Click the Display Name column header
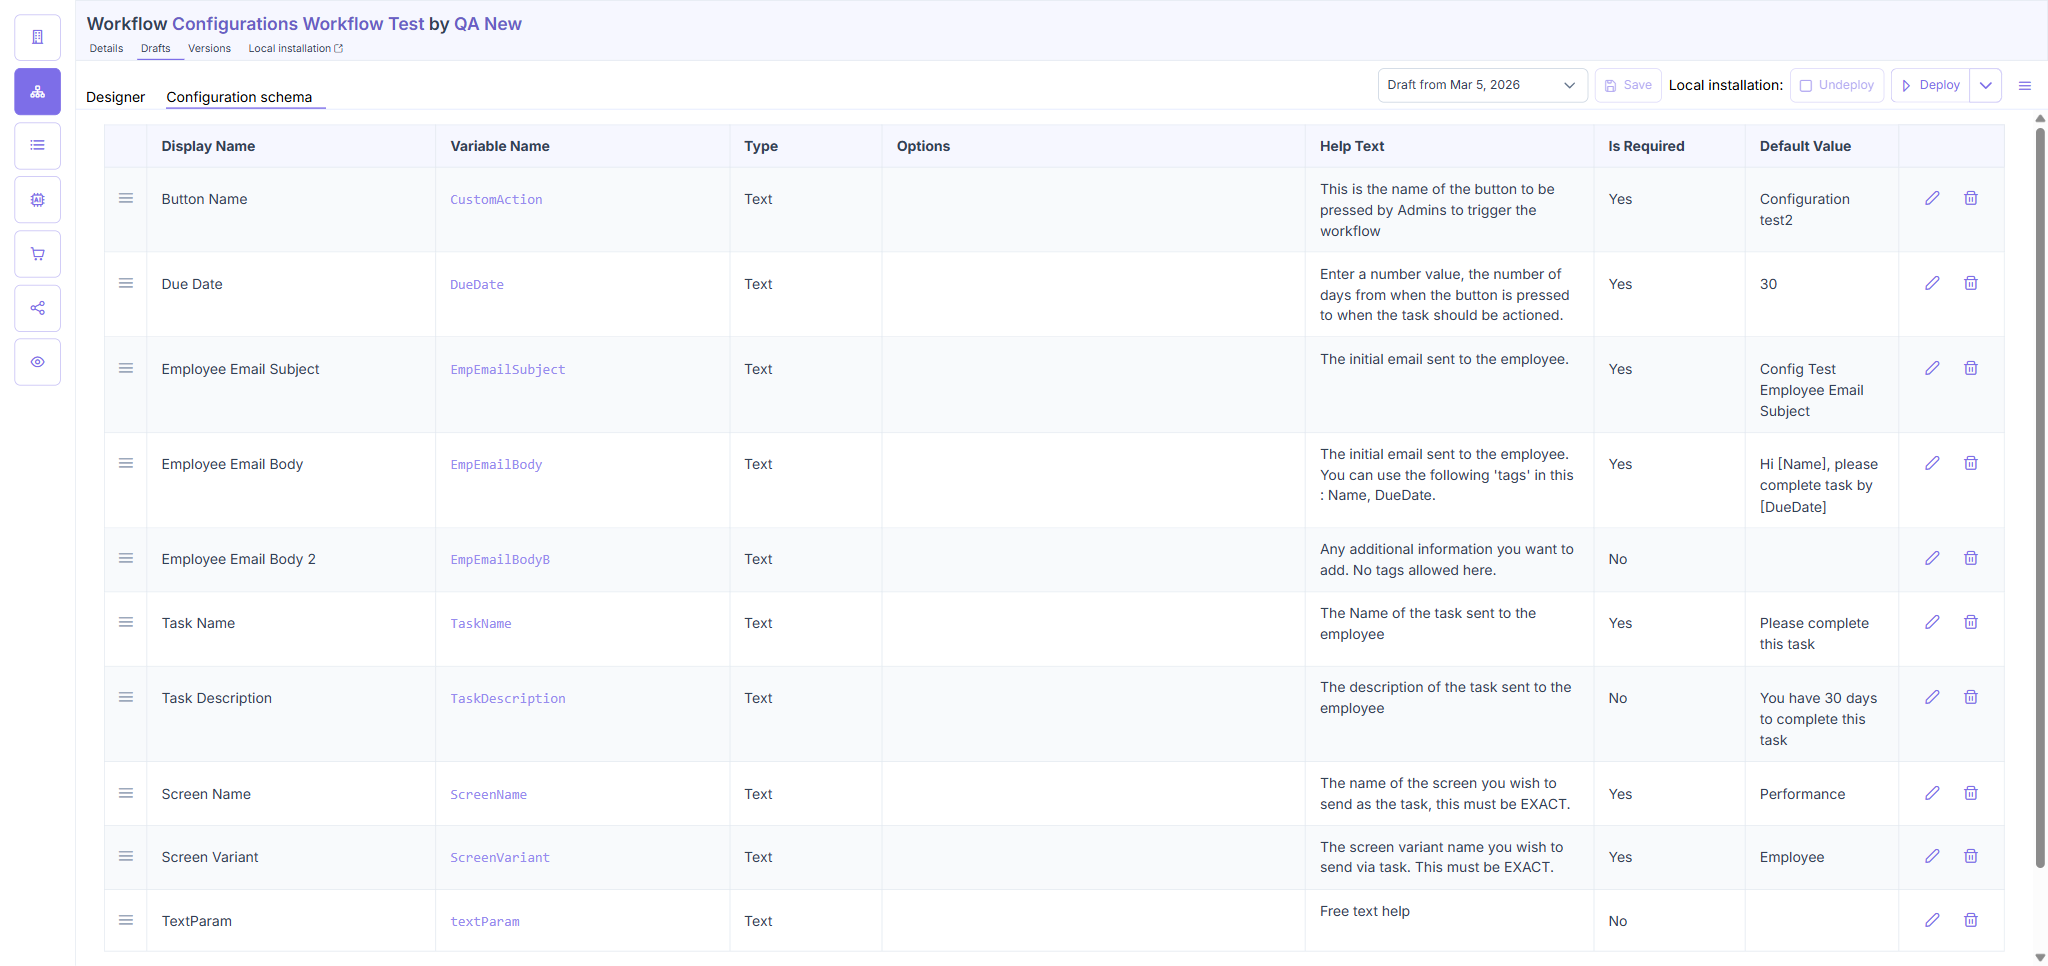The width and height of the screenshot is (2048, 966). coord(208,146)
